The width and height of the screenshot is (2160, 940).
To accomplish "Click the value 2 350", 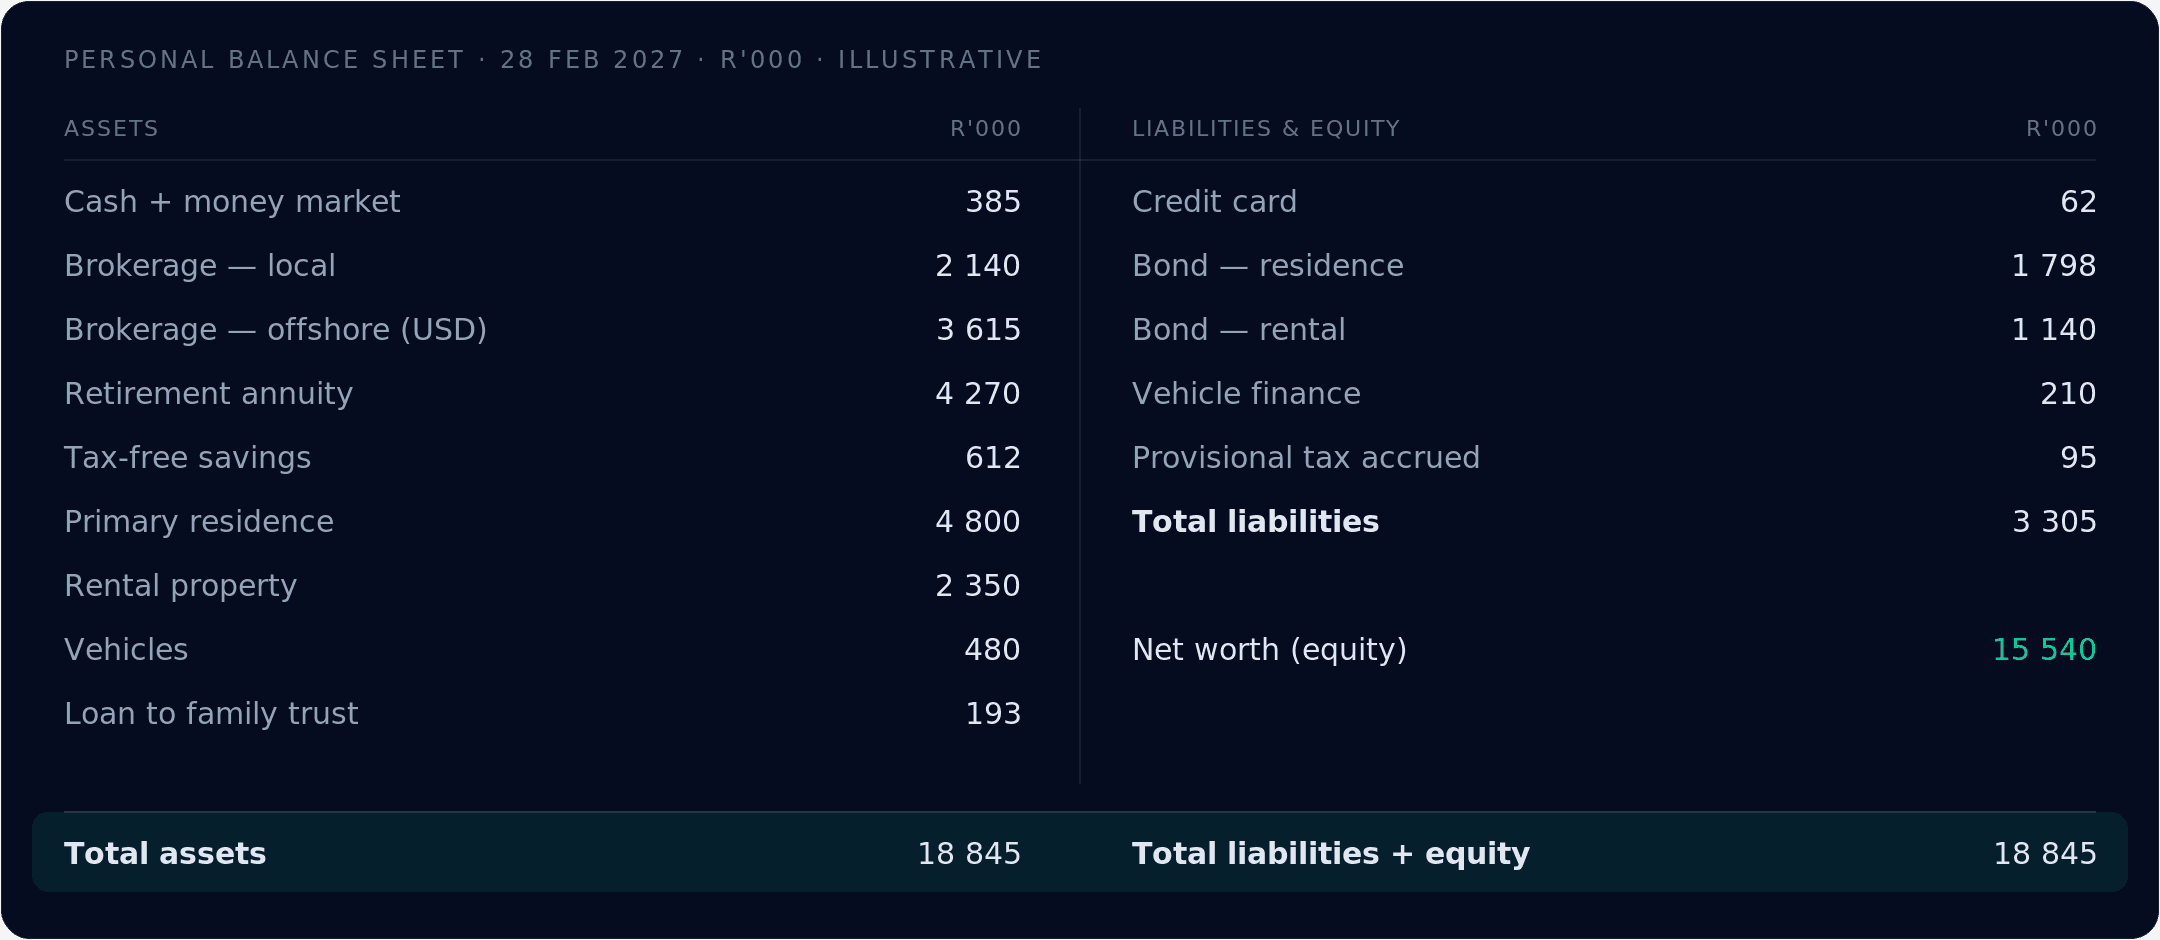I will 978,586.
